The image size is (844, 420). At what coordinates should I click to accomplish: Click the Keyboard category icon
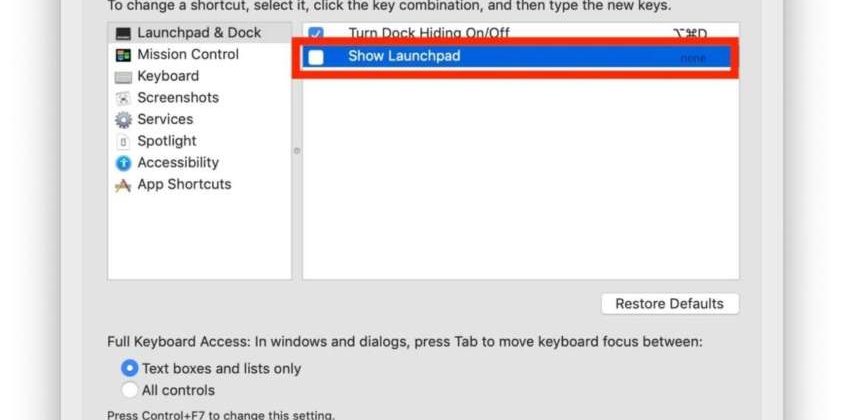click(123, 77)
